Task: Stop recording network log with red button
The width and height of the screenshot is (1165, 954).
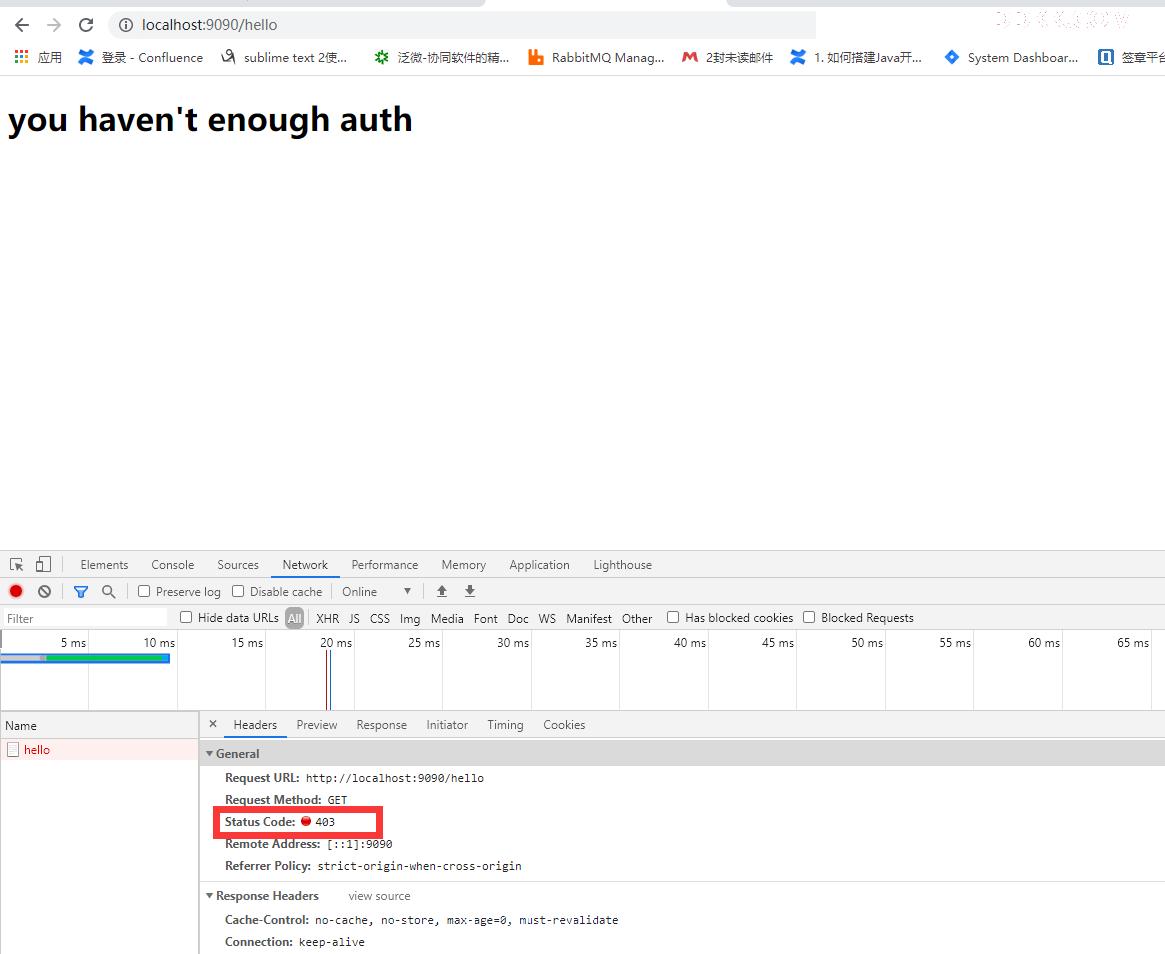Action: (x=16, y=591)
